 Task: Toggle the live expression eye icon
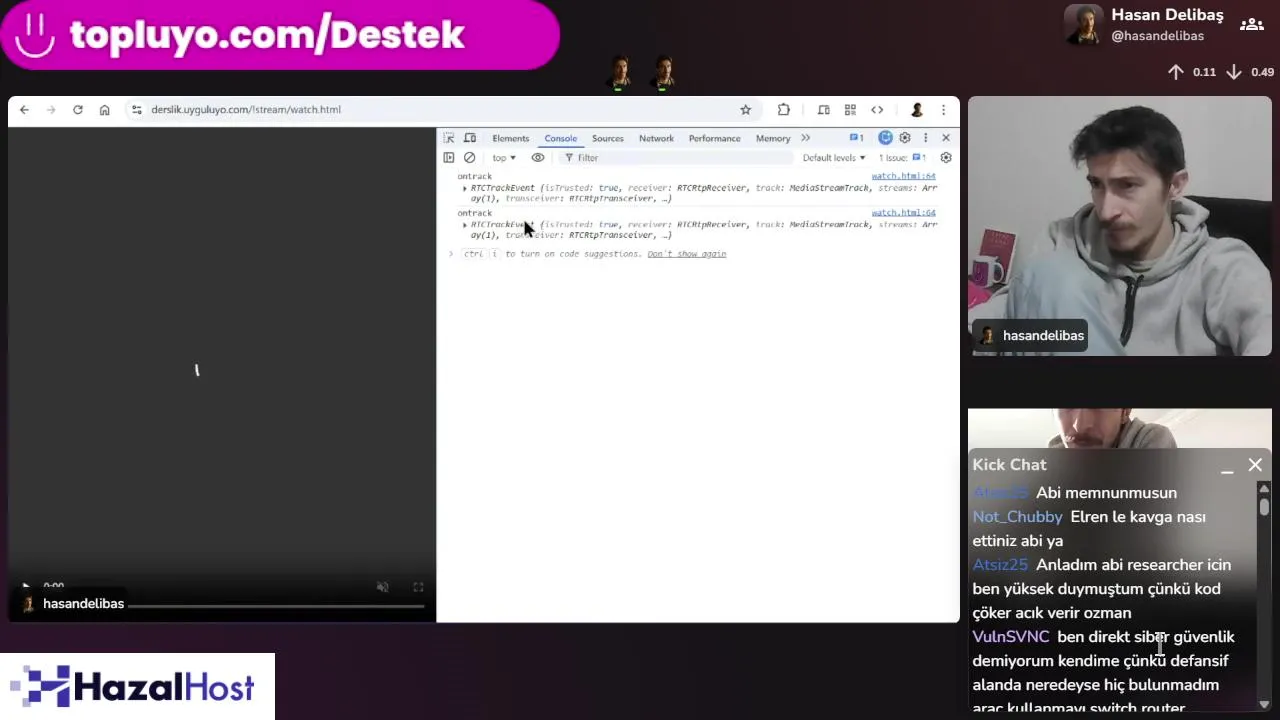(x=538, y=158)
